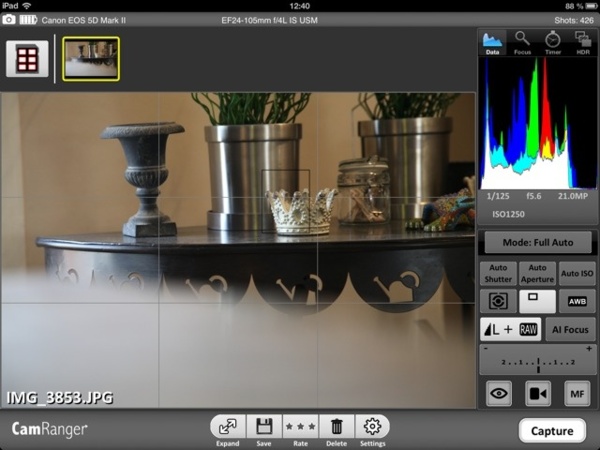Open the AWB white balance selector
The height and width of the screenshot is (450, 600).
[x=577, y=301]
